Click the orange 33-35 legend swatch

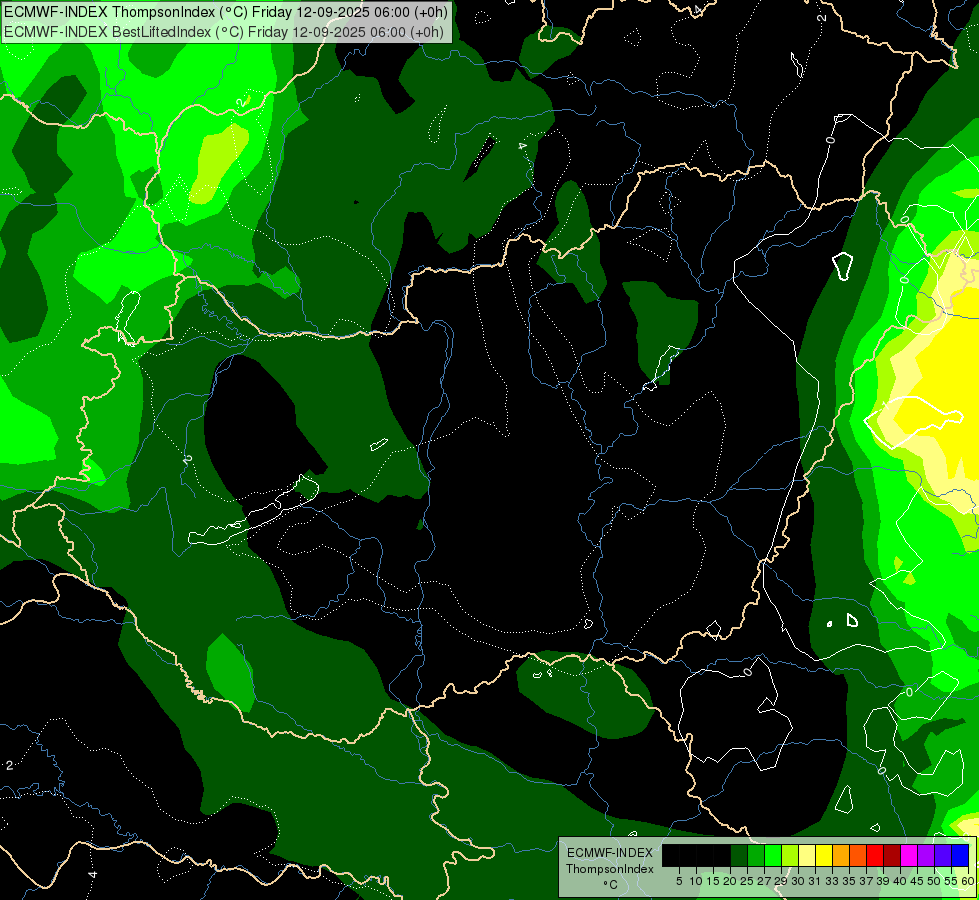841,855
